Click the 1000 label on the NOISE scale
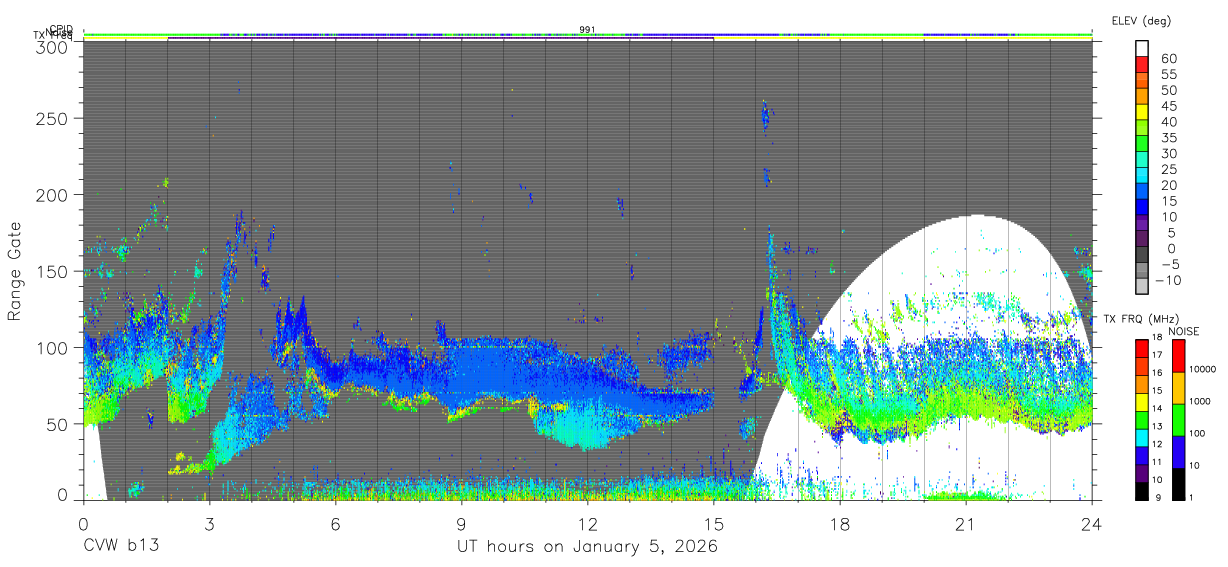The height and width of the screenshot is (567, 1228). [1200, 401]
